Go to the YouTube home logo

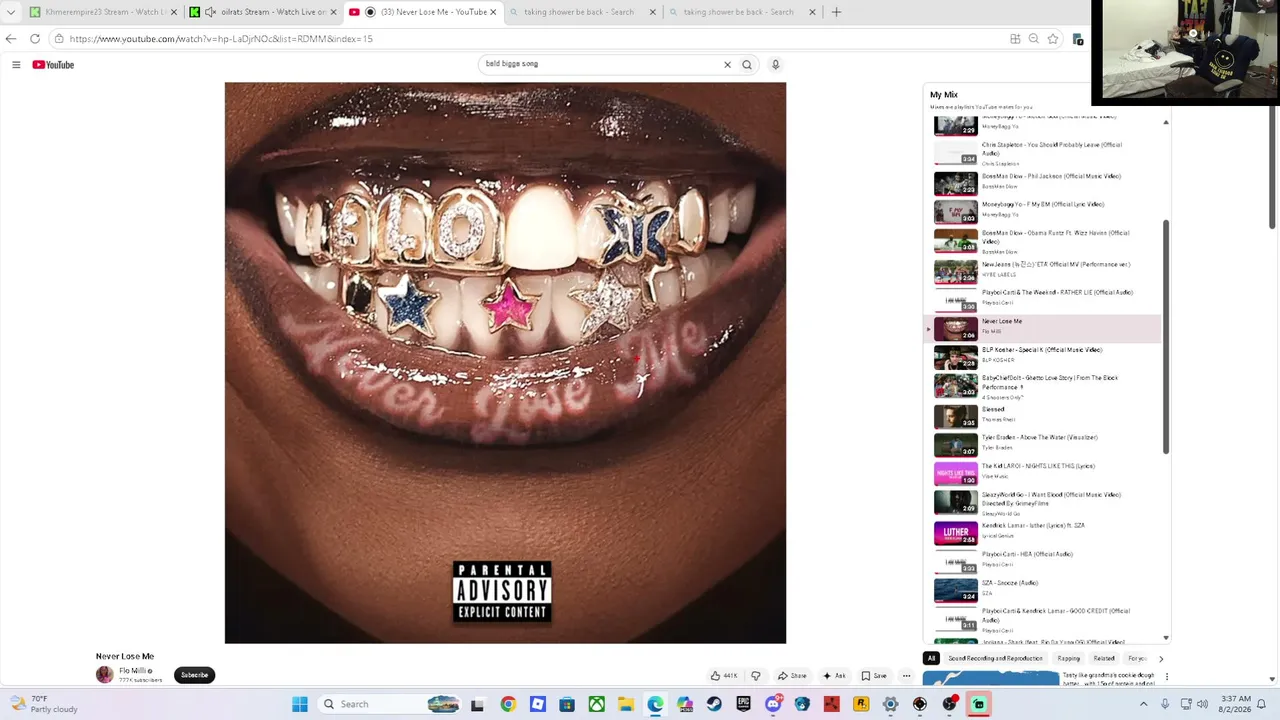(53, 65)
